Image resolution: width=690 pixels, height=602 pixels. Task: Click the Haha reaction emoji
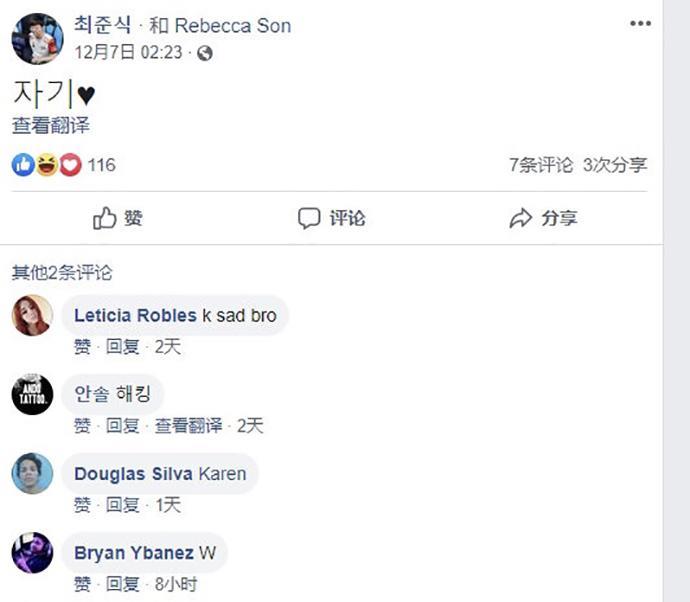click(46, 165)
